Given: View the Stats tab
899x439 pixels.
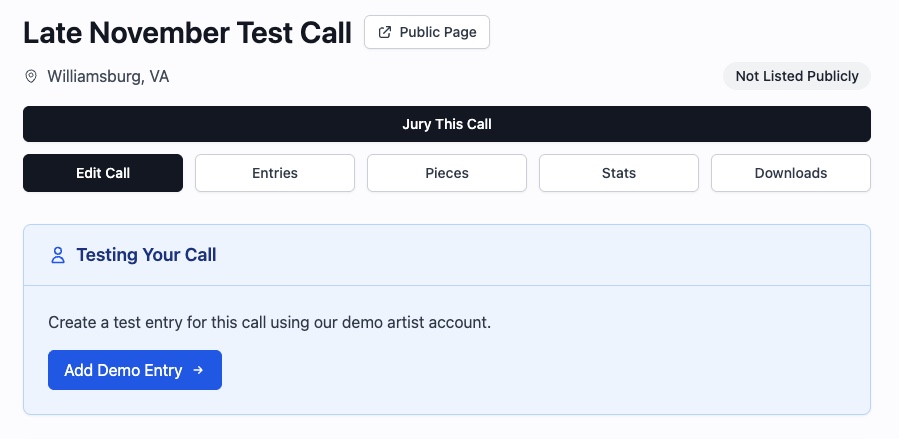Looking at the screenshot, I should pyautogui.click(x=619, y=173).
